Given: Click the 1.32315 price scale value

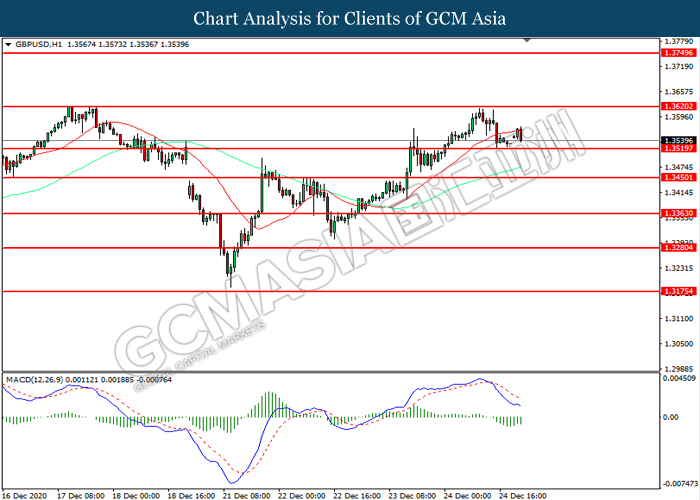Looking at the screenshot, I should click(679, 268).
